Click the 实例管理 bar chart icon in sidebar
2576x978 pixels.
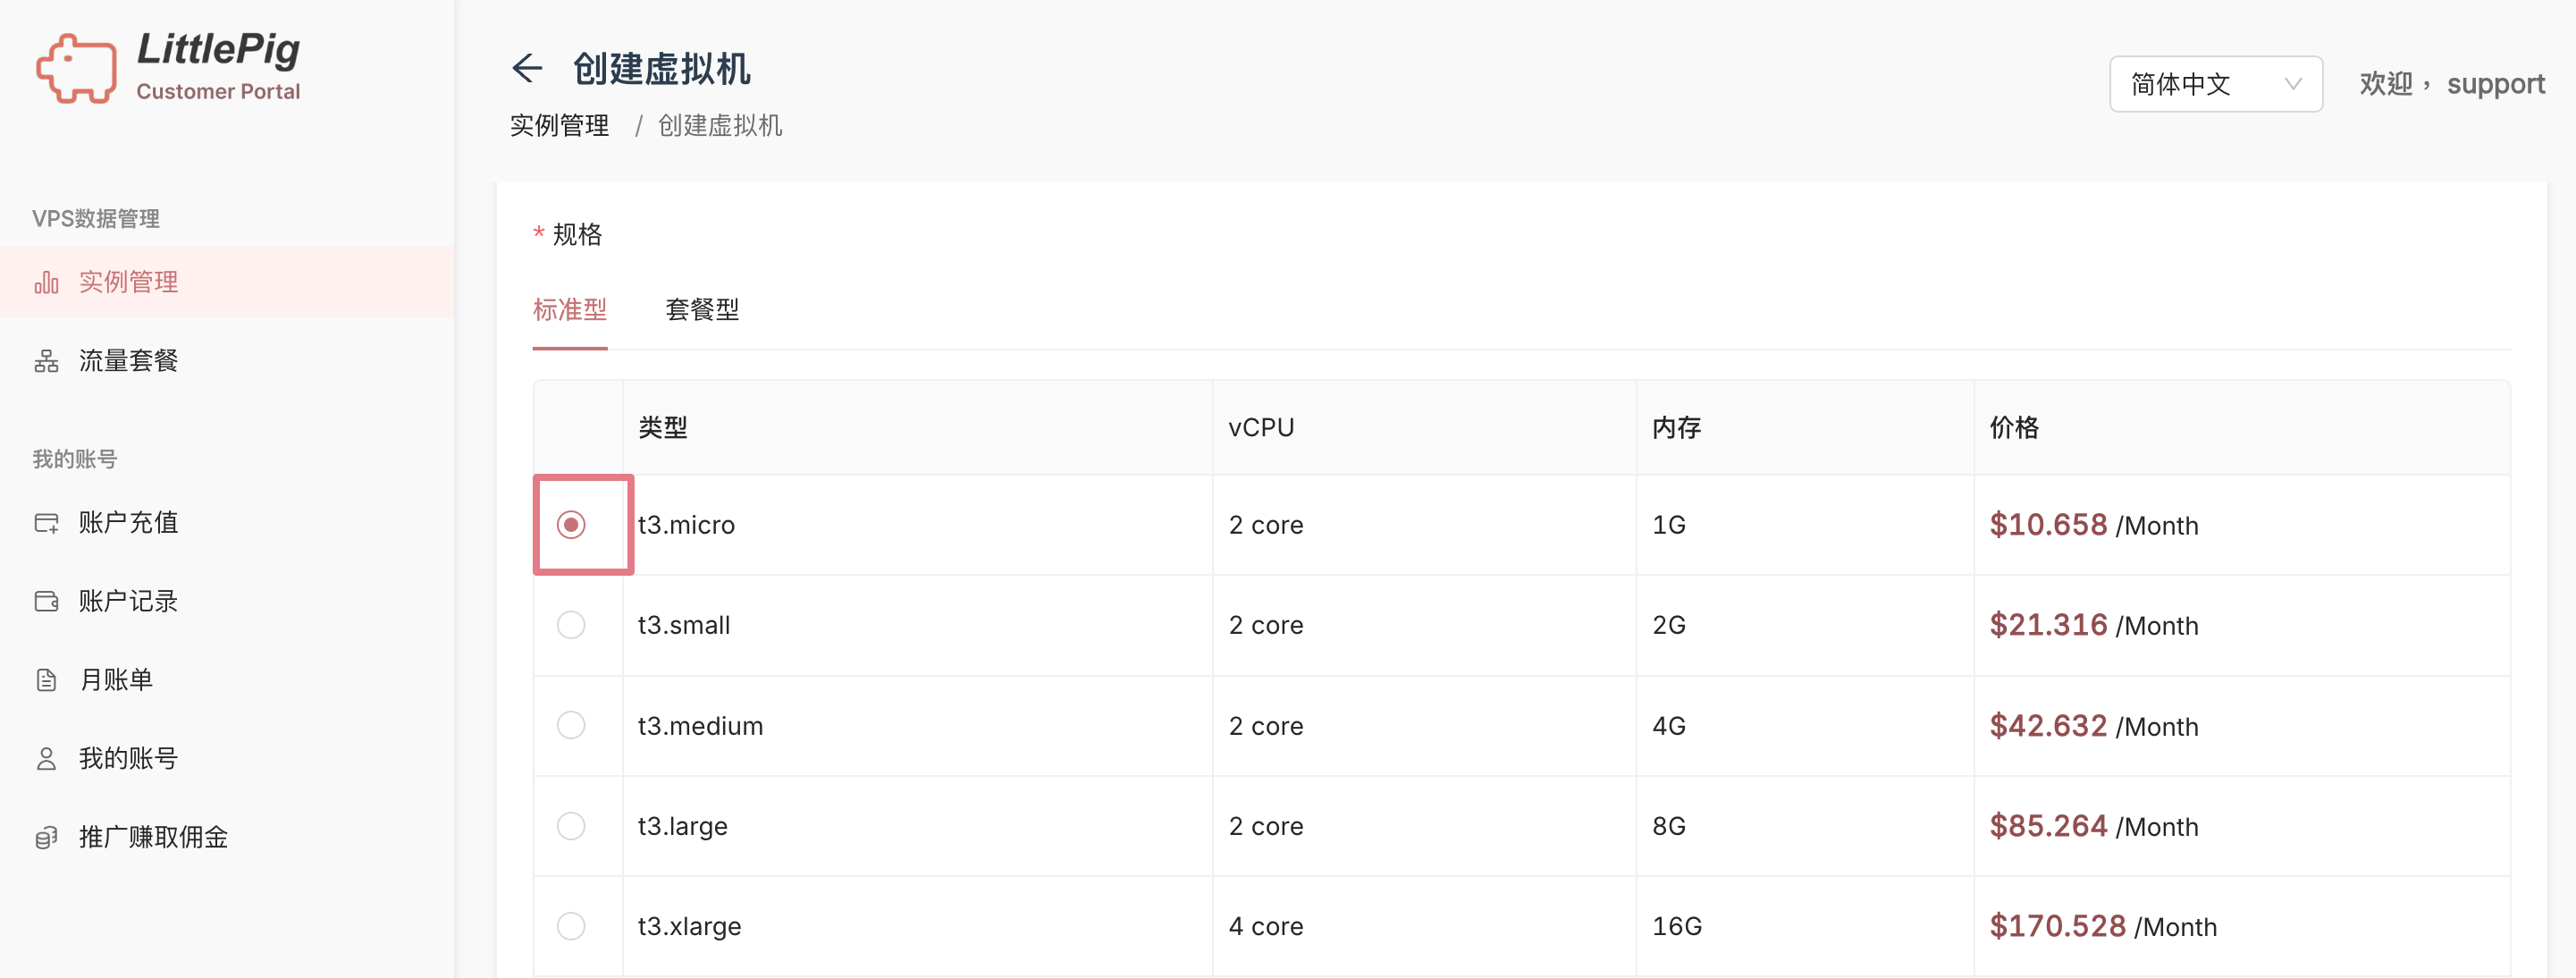pos(46,282)
